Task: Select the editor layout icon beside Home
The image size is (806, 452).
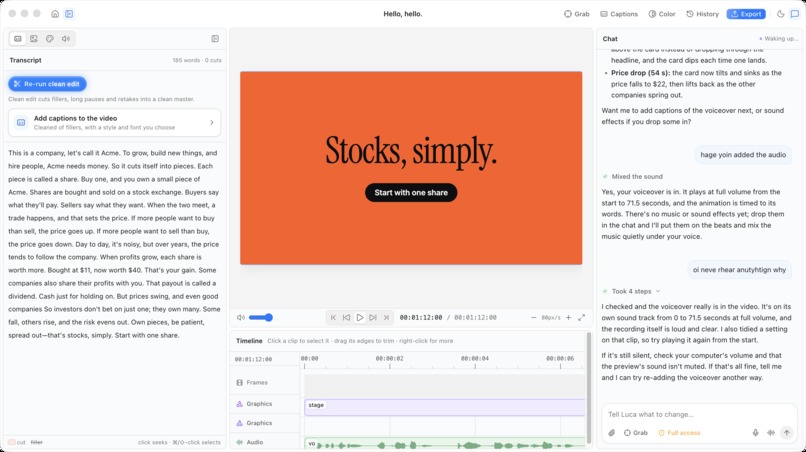Action: pyautogui.click(x=69, y=14)
